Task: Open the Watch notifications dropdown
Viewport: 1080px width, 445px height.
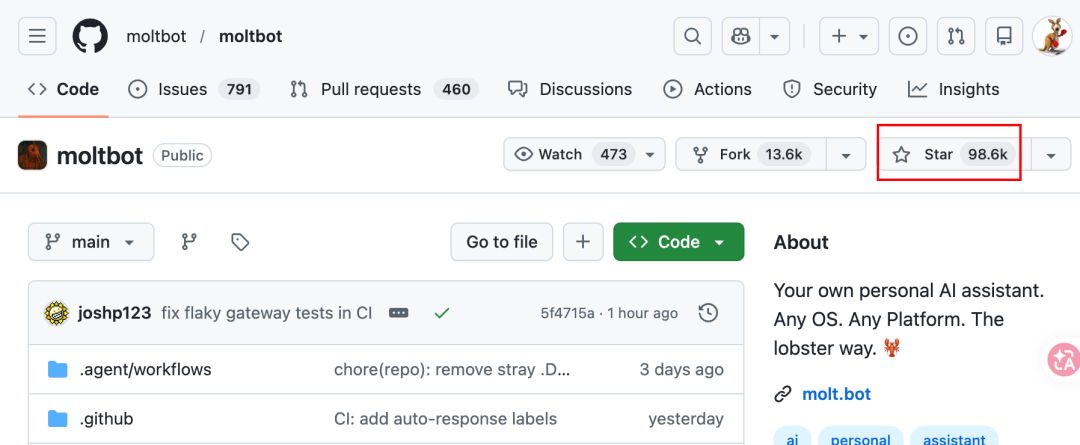Action: coord(585,154)
